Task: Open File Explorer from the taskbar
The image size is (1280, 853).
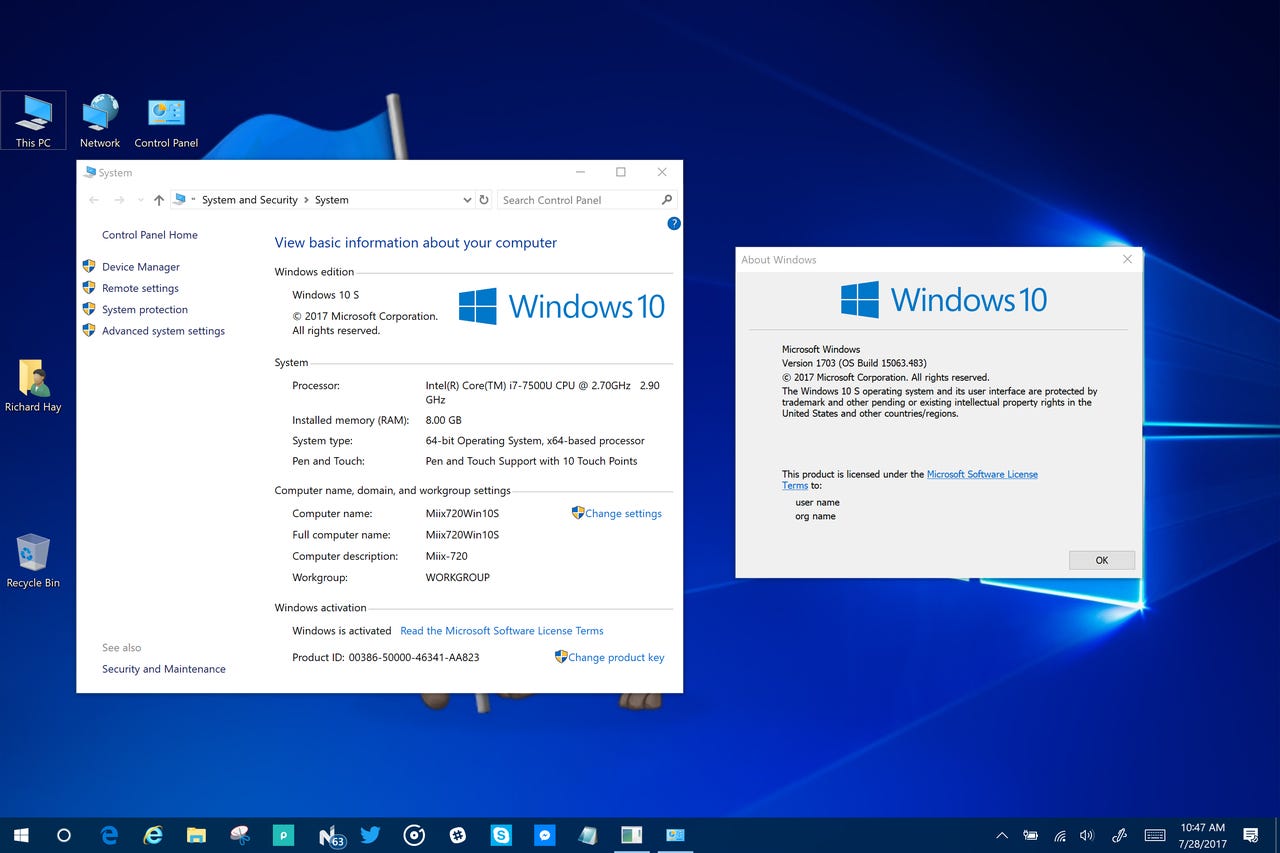Action: click(196, 834)
